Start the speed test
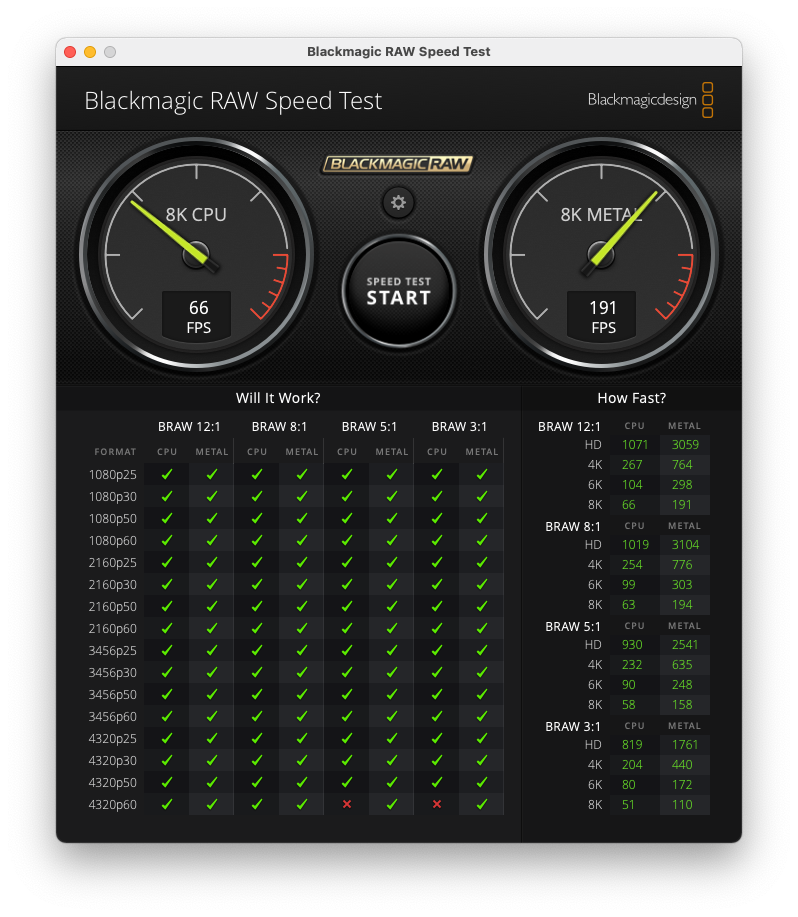798x917 pixels. point(399,291)
